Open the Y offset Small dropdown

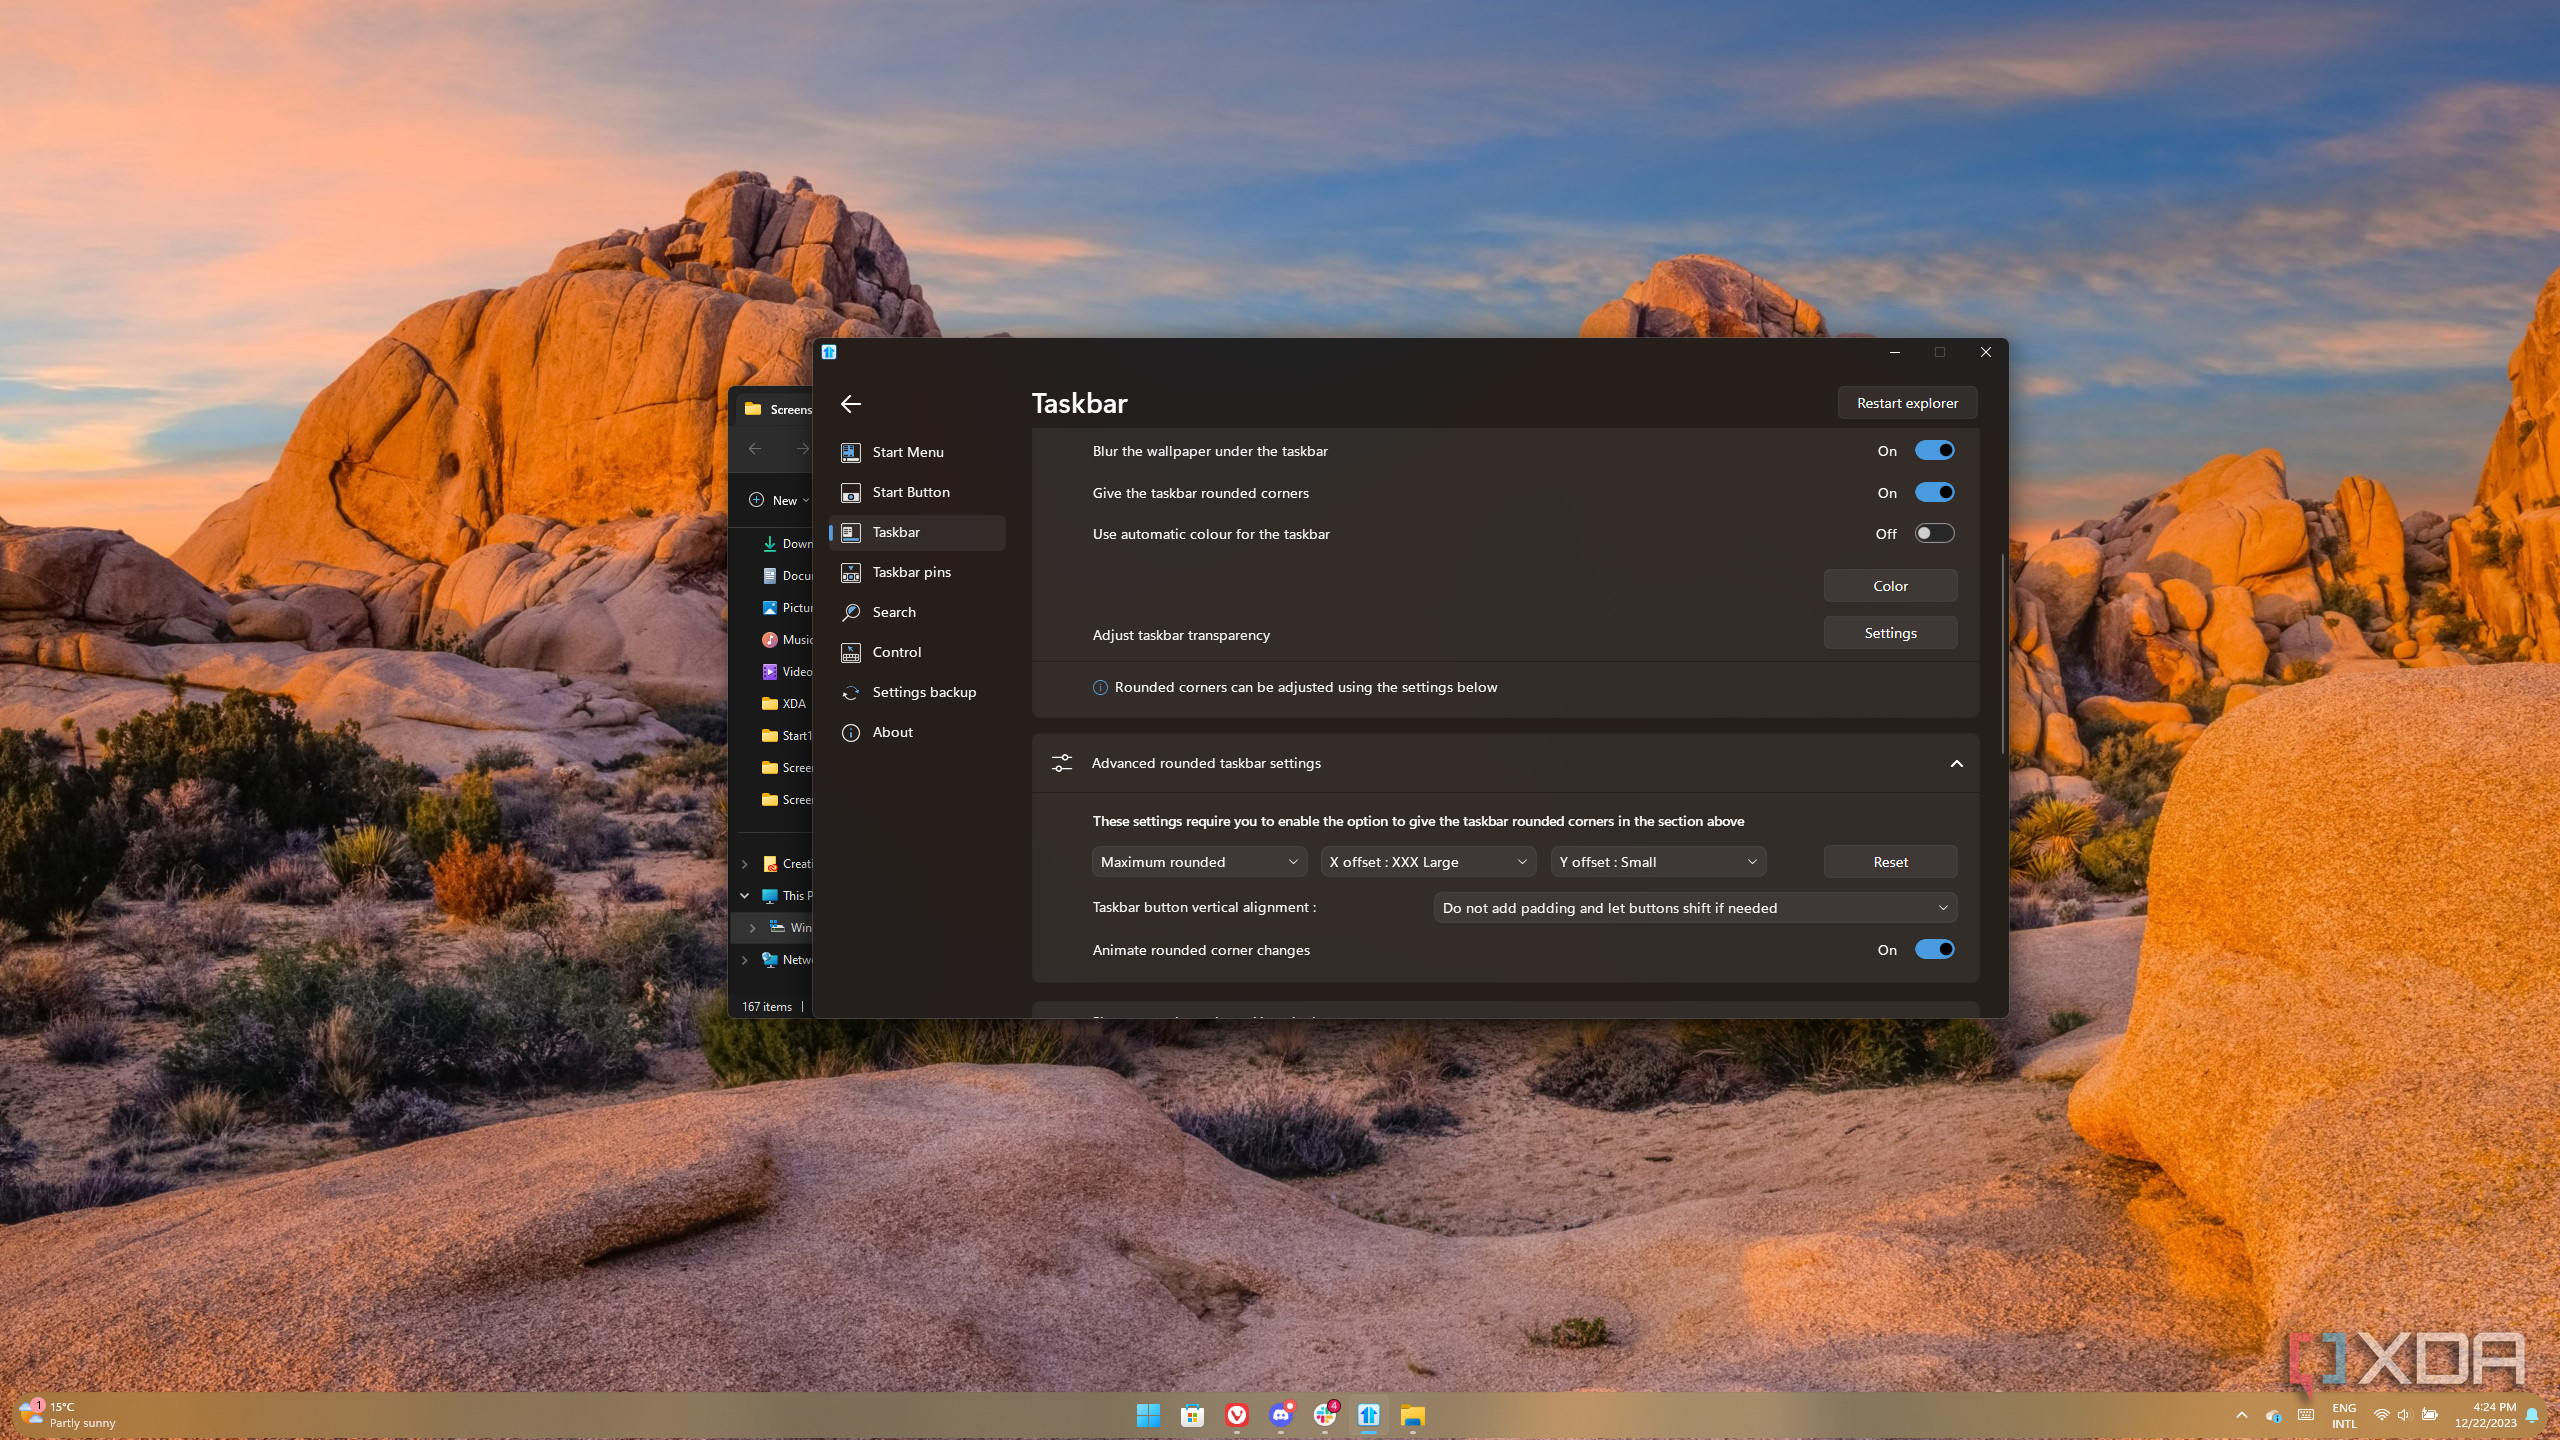[1658, 862]
